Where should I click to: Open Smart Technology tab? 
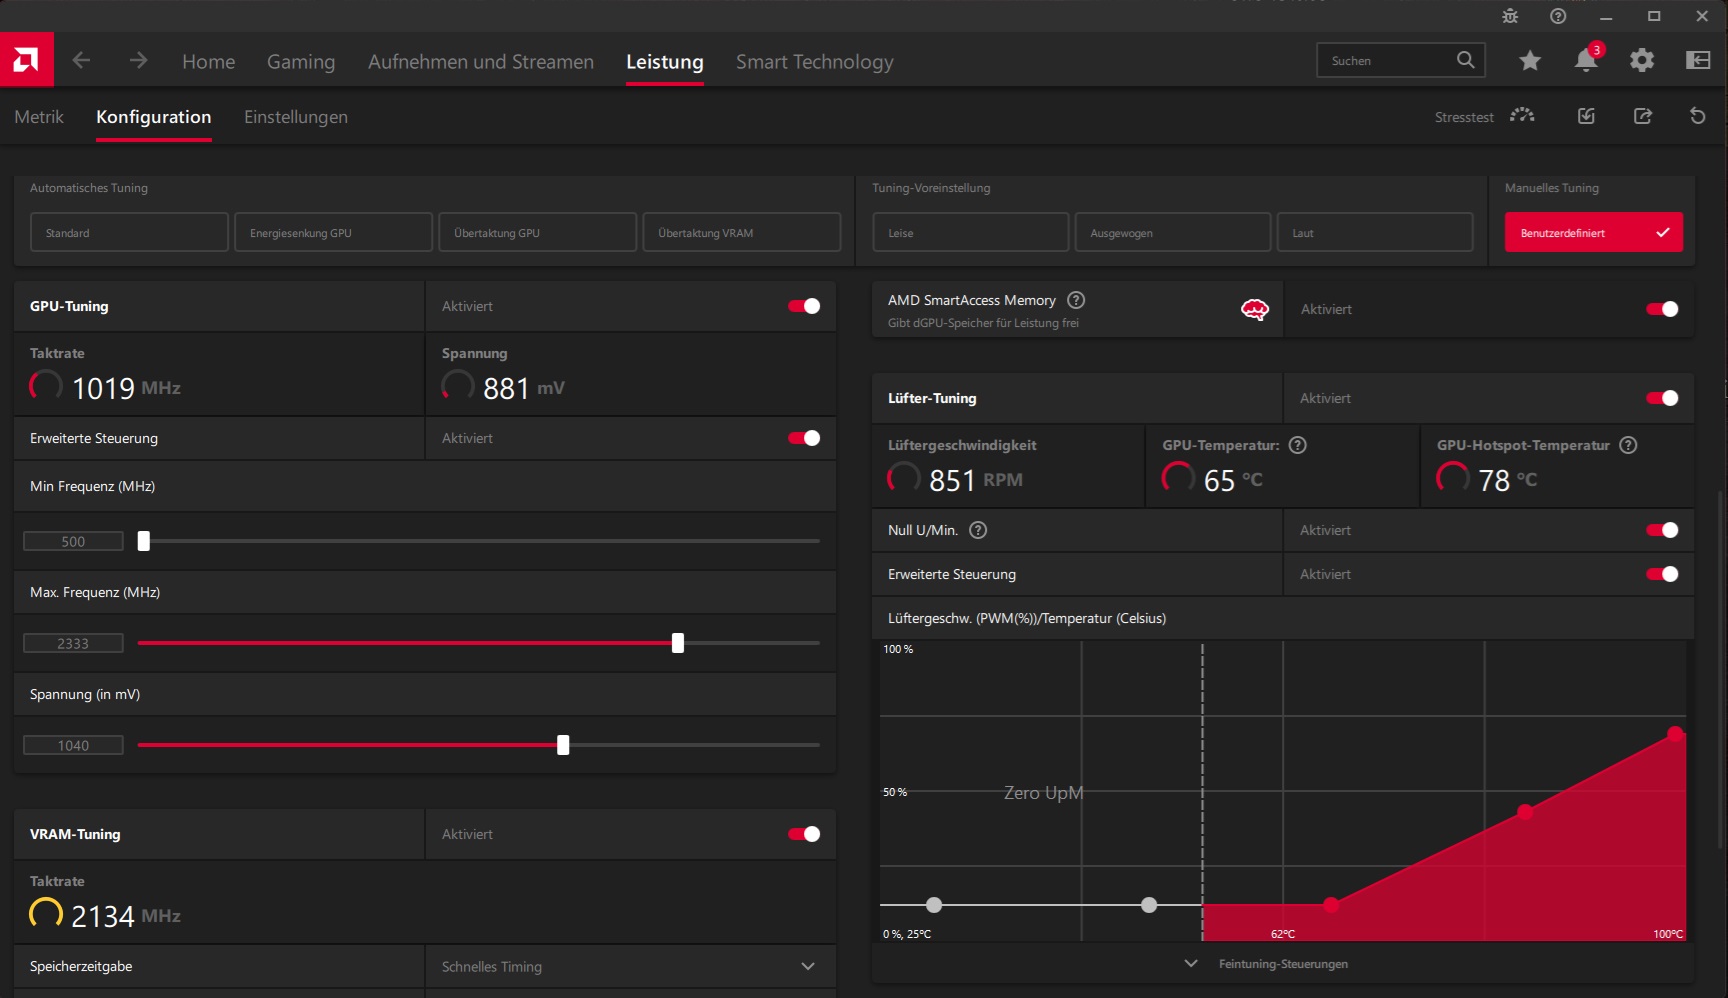[x=815, y=61]
